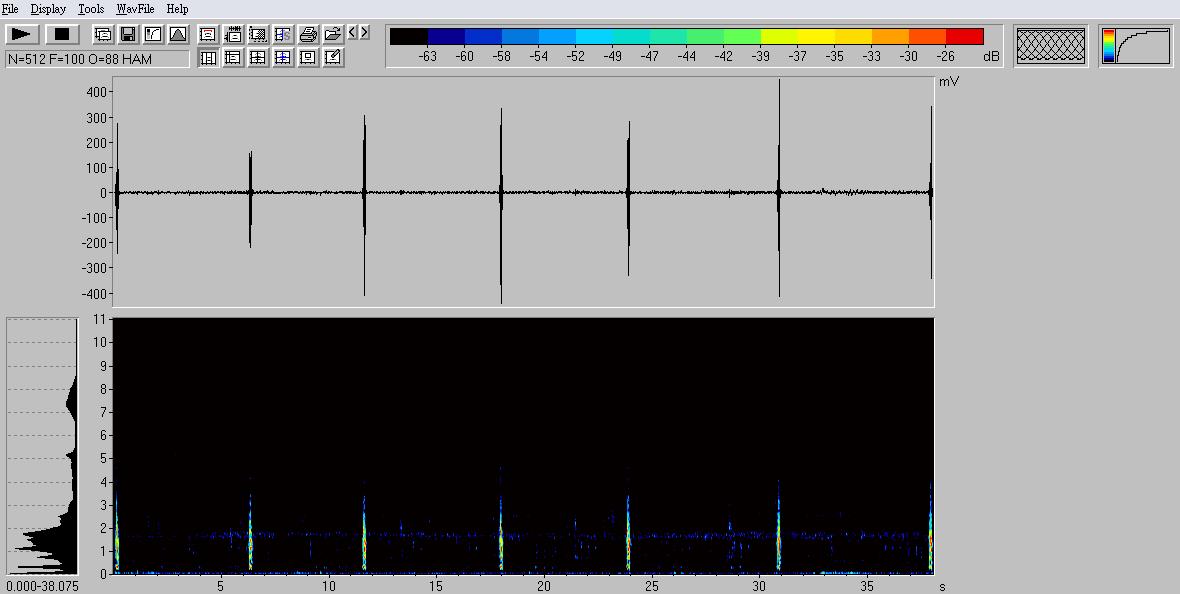Toggle the pressed vertical-grid button in second row

208,58
